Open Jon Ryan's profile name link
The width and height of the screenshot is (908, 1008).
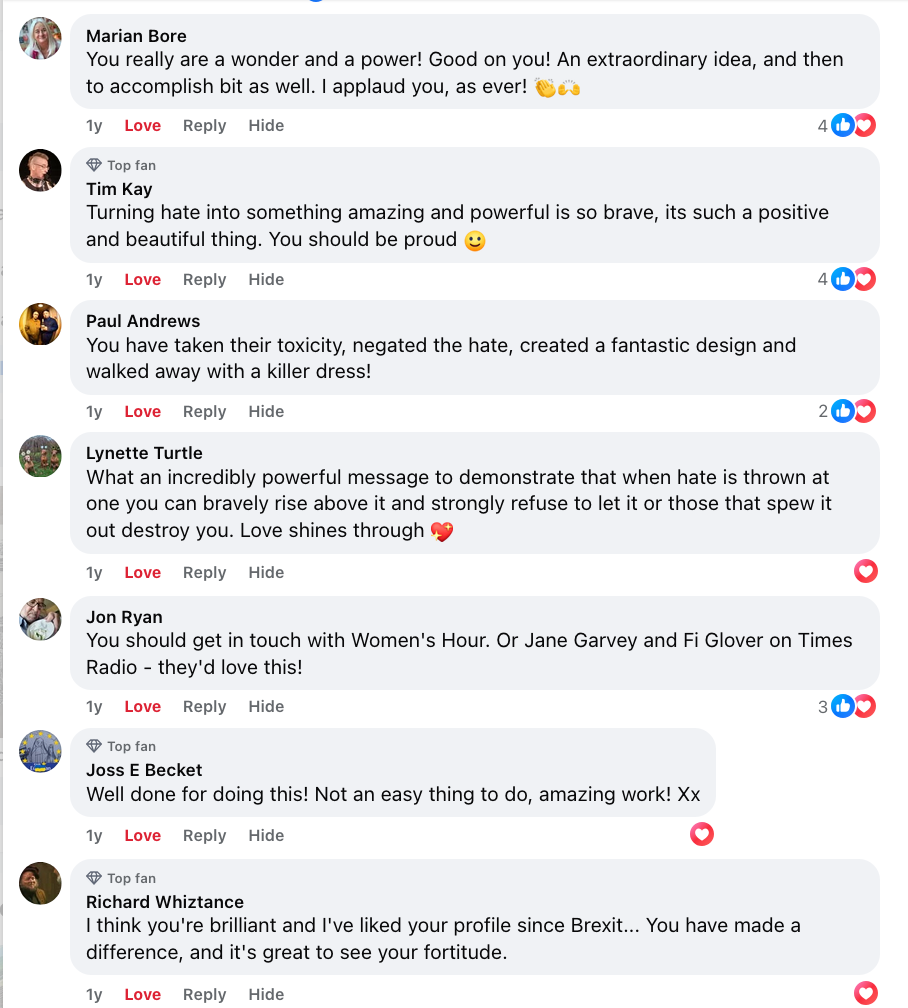[x=124, y=617]
